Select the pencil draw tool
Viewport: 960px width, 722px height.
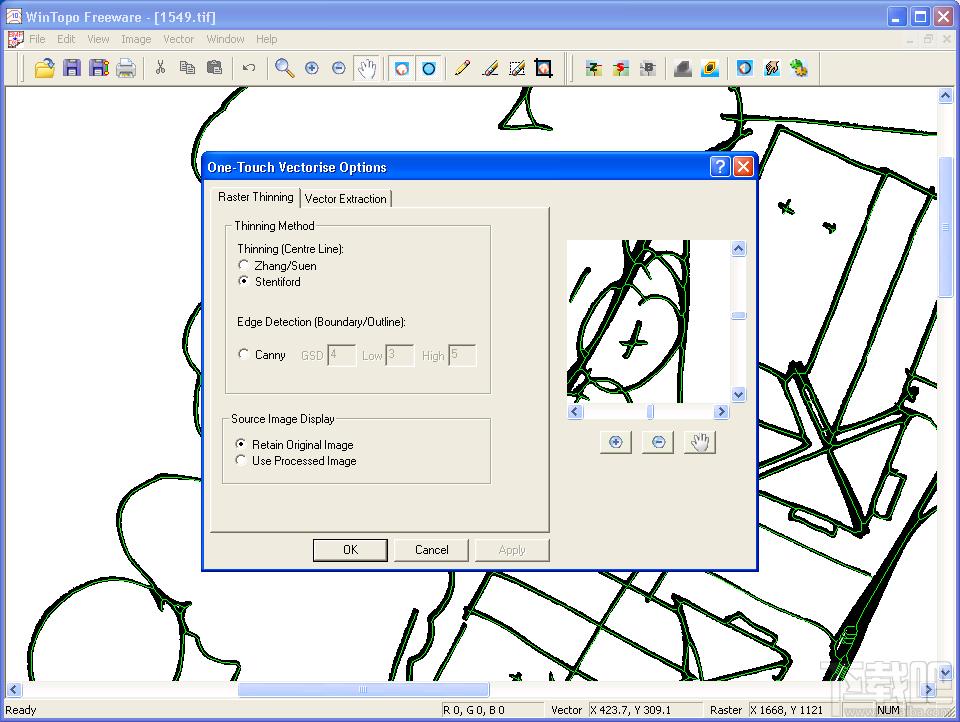coord(462,68)
